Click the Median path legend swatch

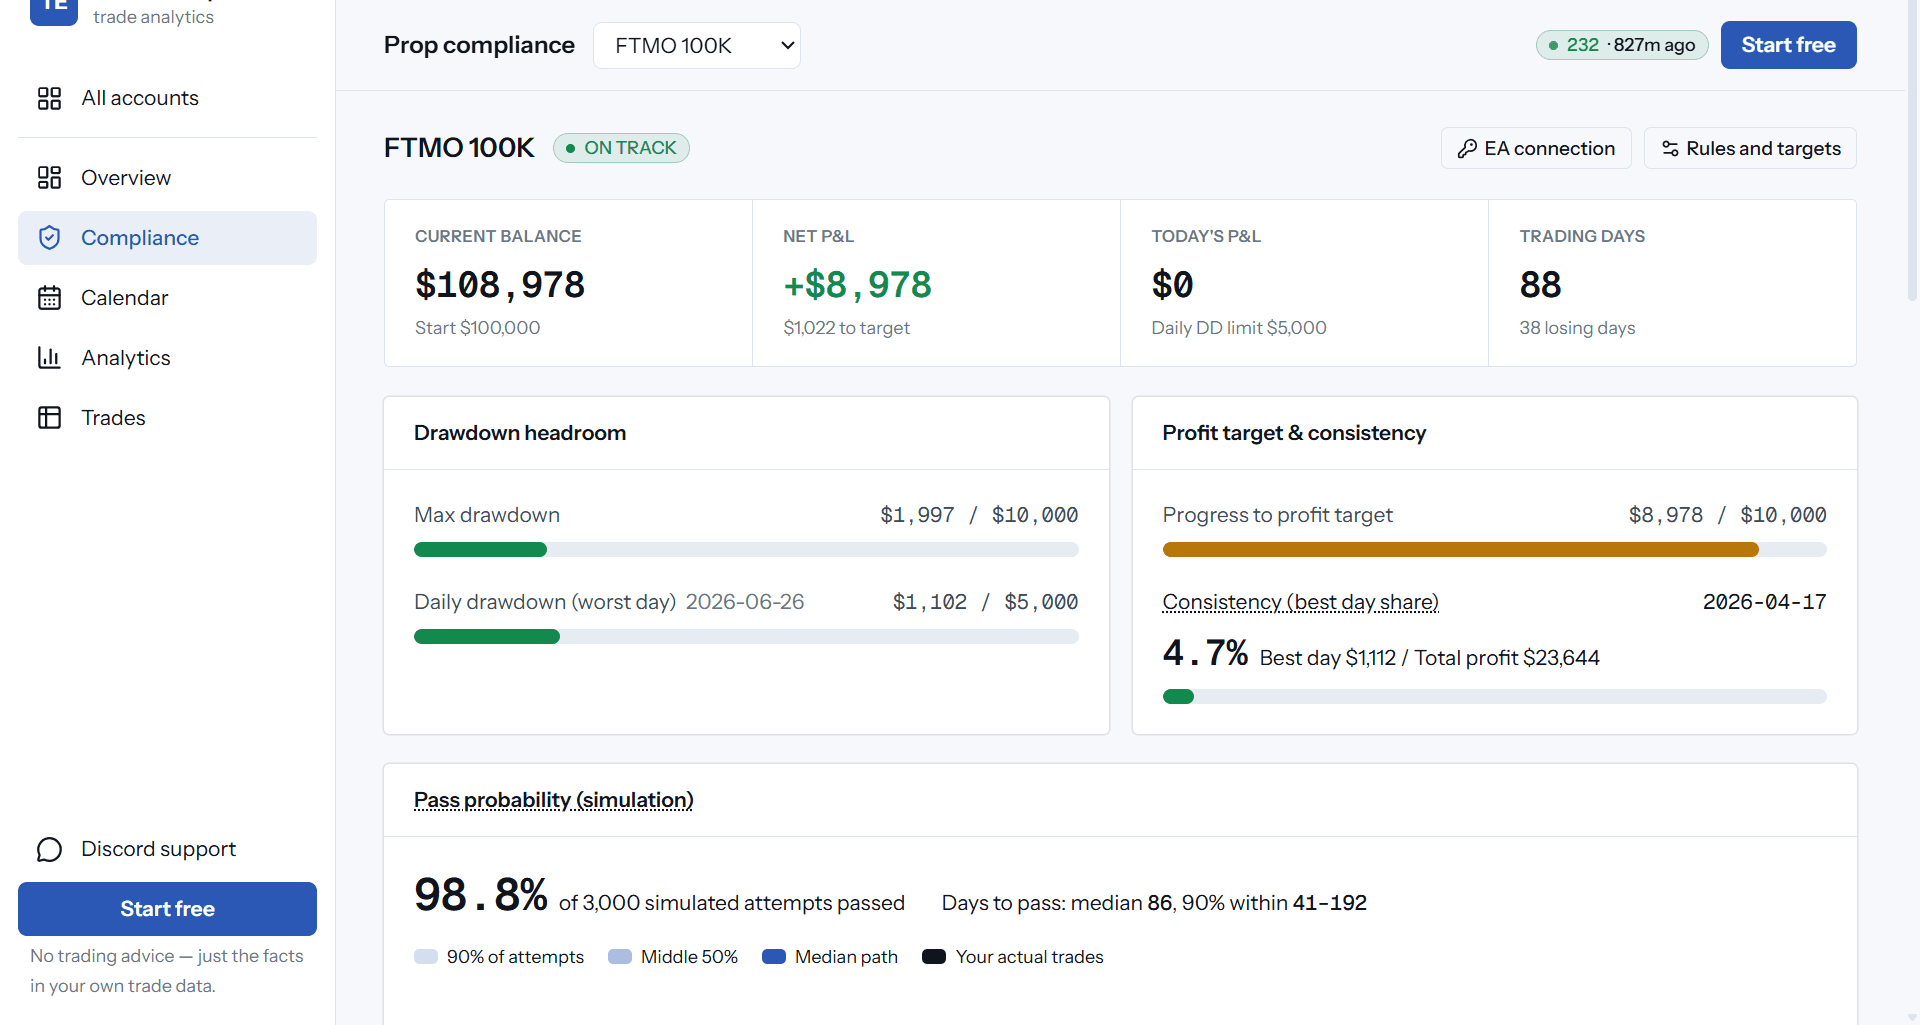click(x=774, y=957)
